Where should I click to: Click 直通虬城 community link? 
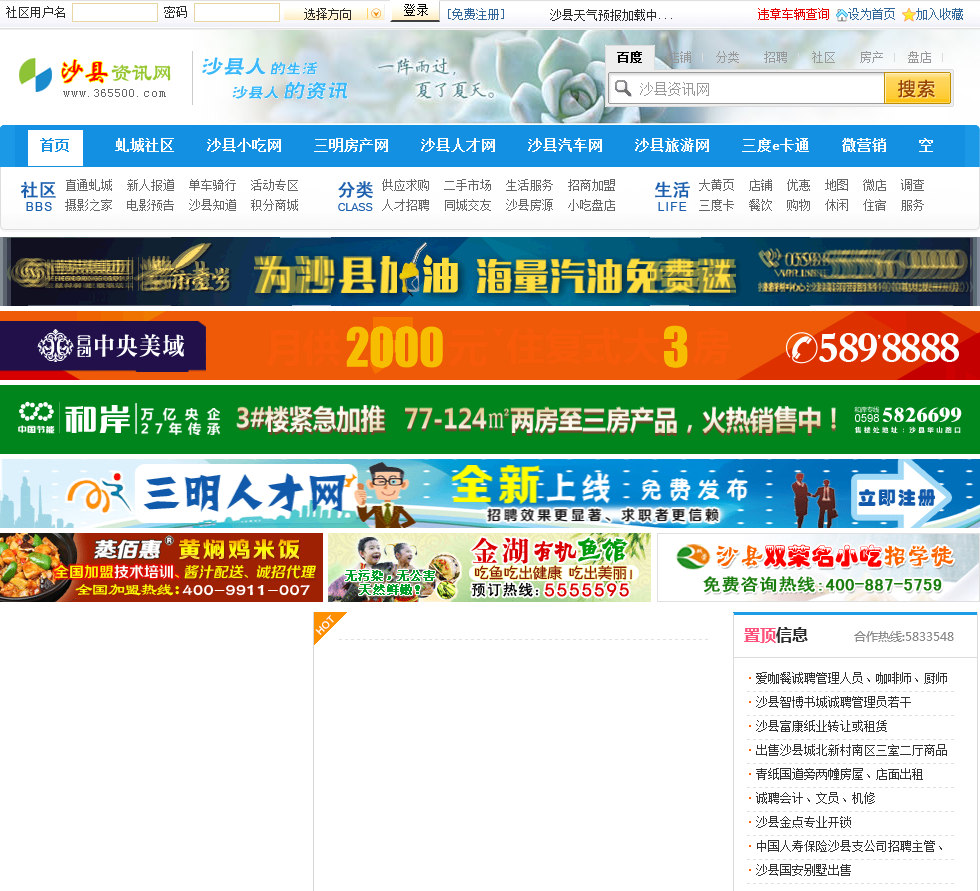(x=89, y=186)
